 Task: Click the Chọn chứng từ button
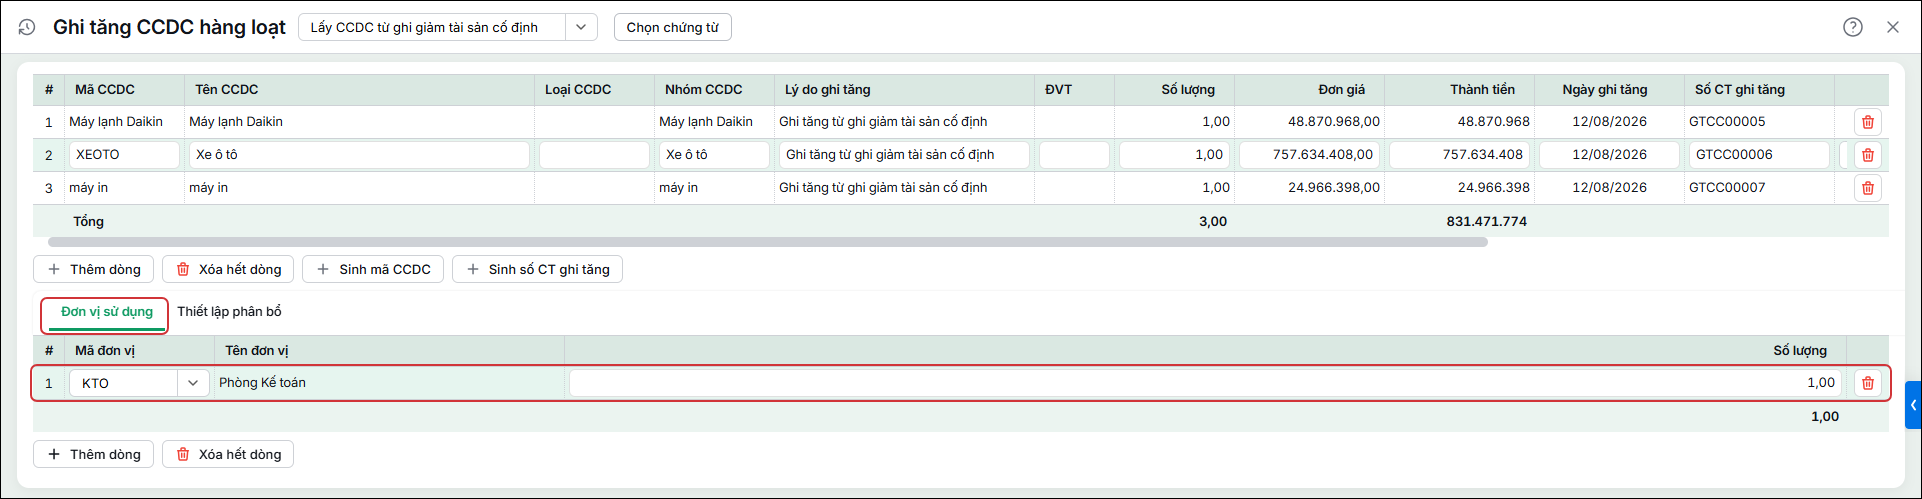coord(673,27)
